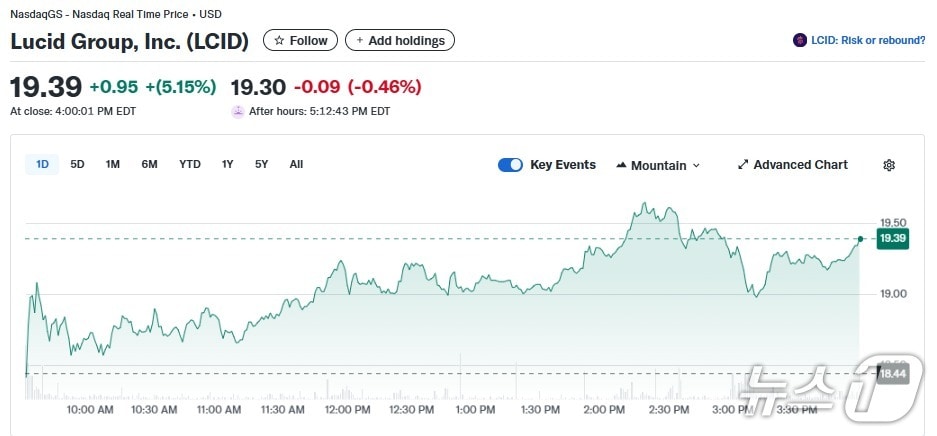Viewport: 937px width, 436px height.
Task: Click the Mountain chart type icon
Action: [621, 165]
